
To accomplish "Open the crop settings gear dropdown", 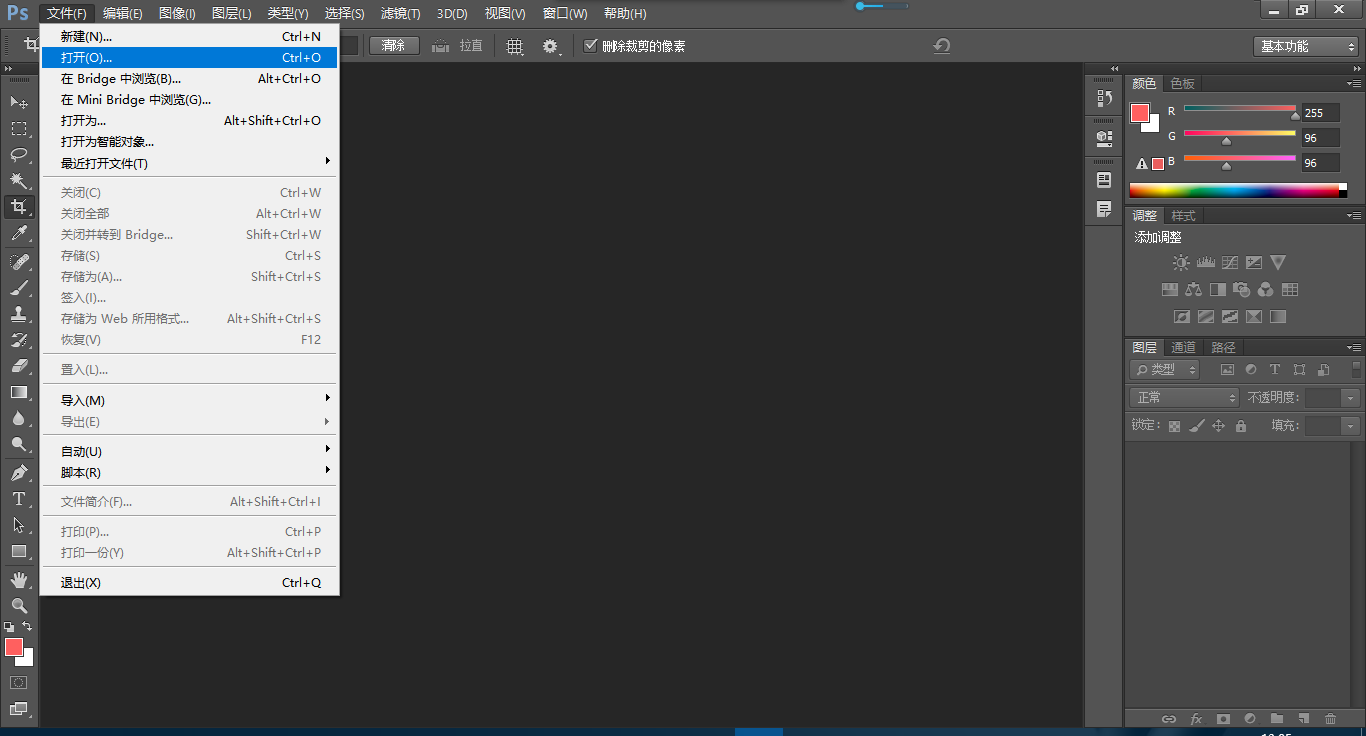I will coord(551,46).
